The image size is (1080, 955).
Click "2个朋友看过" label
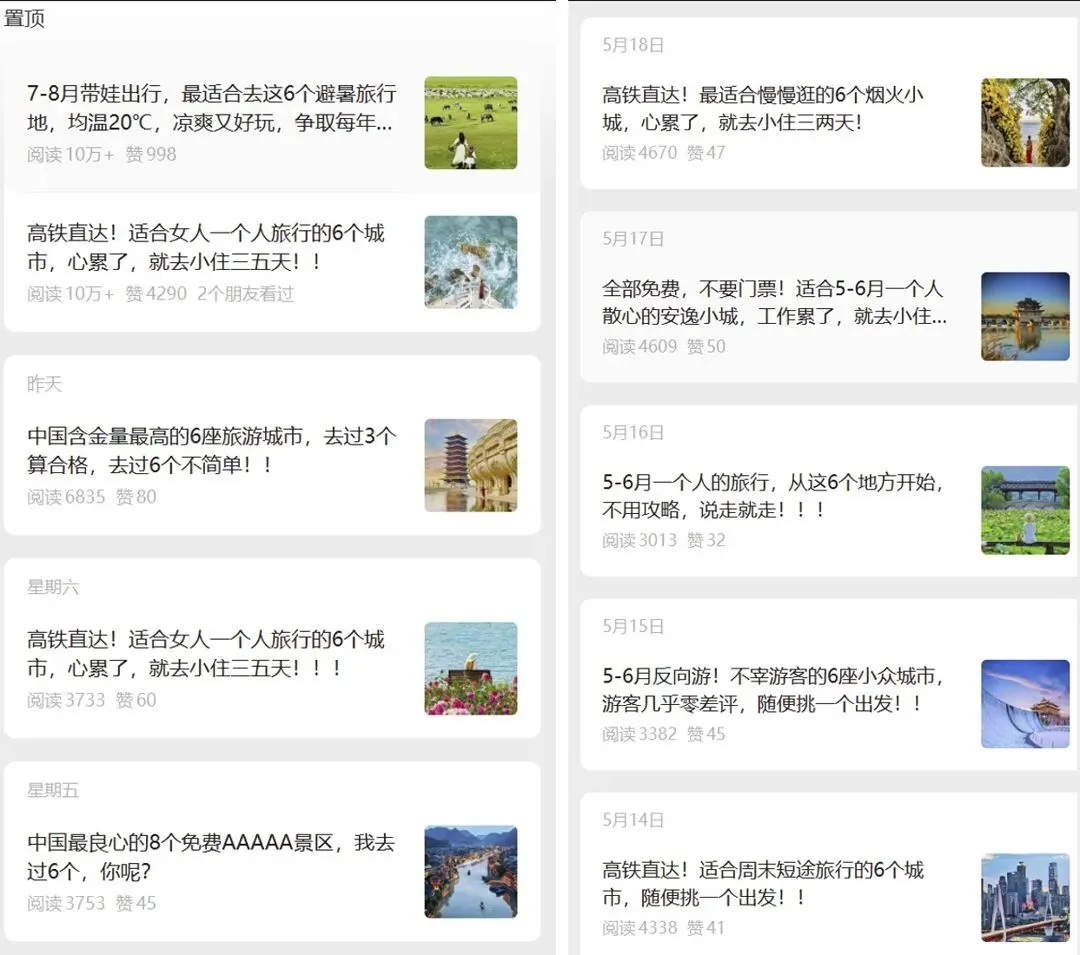(x=246, y=294)
